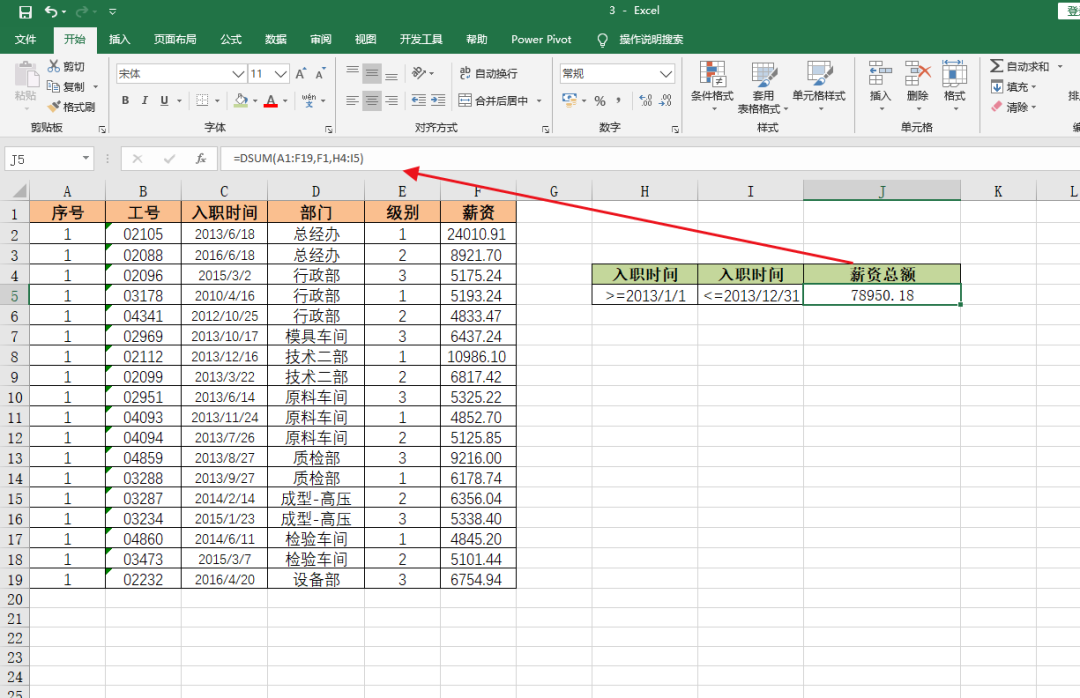
Task: Click Fill (填充) button
Action: point(1013,87)
